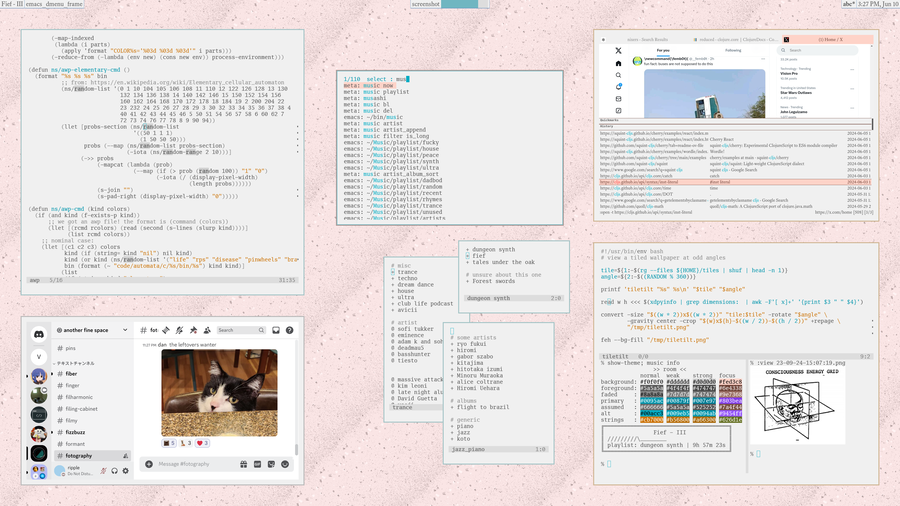Select 'meta: music now' highlighted entry
Screen dimensions: 900x506
click(368, 85)
